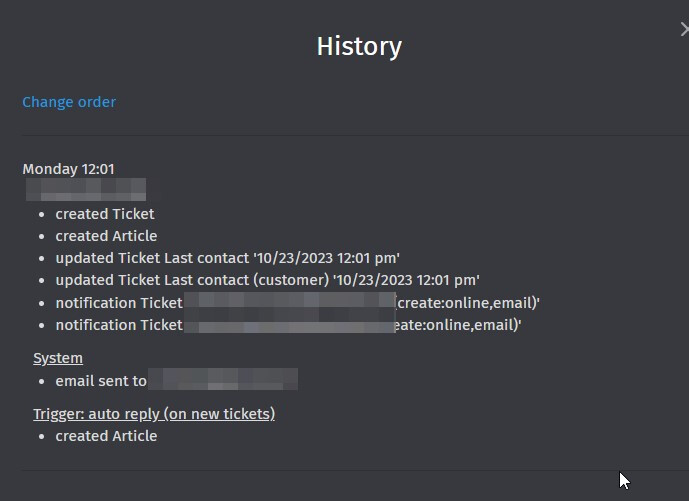Image resolution: width=689 pixels, height=501 pixels.
Task: Click the blurred user name under Monday 12:01
Action: pyautogui.click(x=86, y=189)
